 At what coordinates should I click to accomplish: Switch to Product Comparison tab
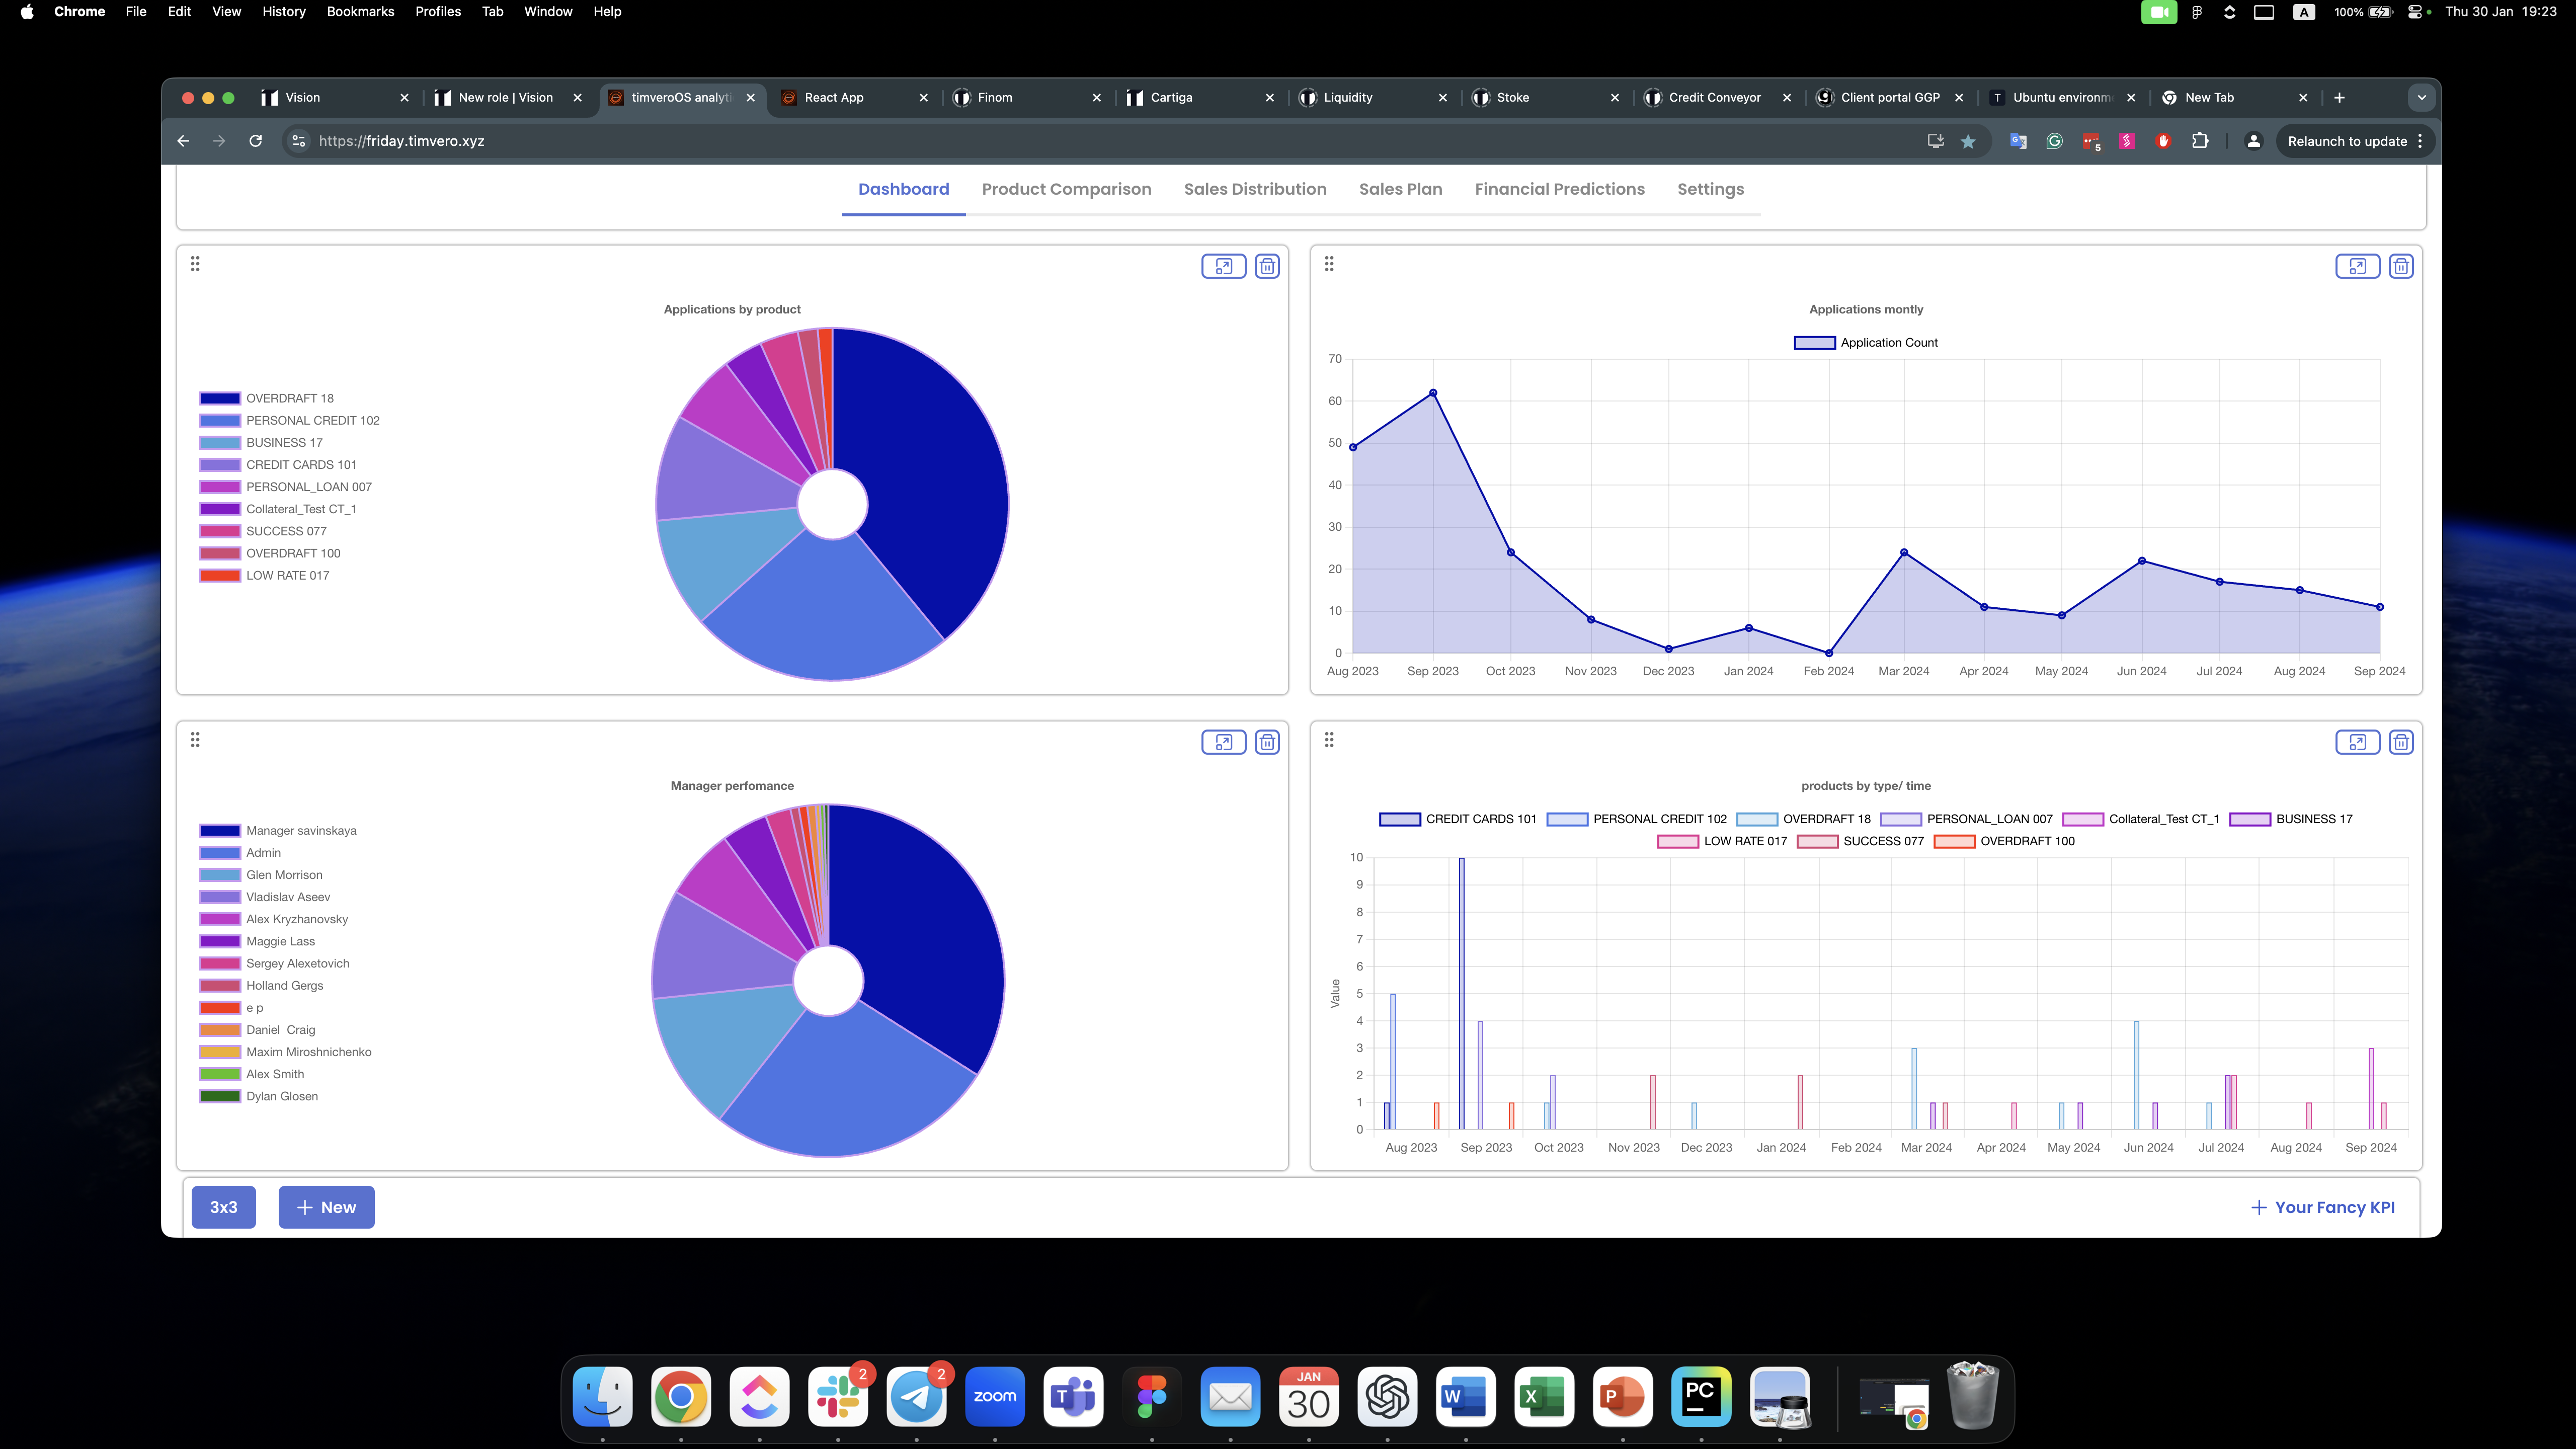(x=1066, y=189)
